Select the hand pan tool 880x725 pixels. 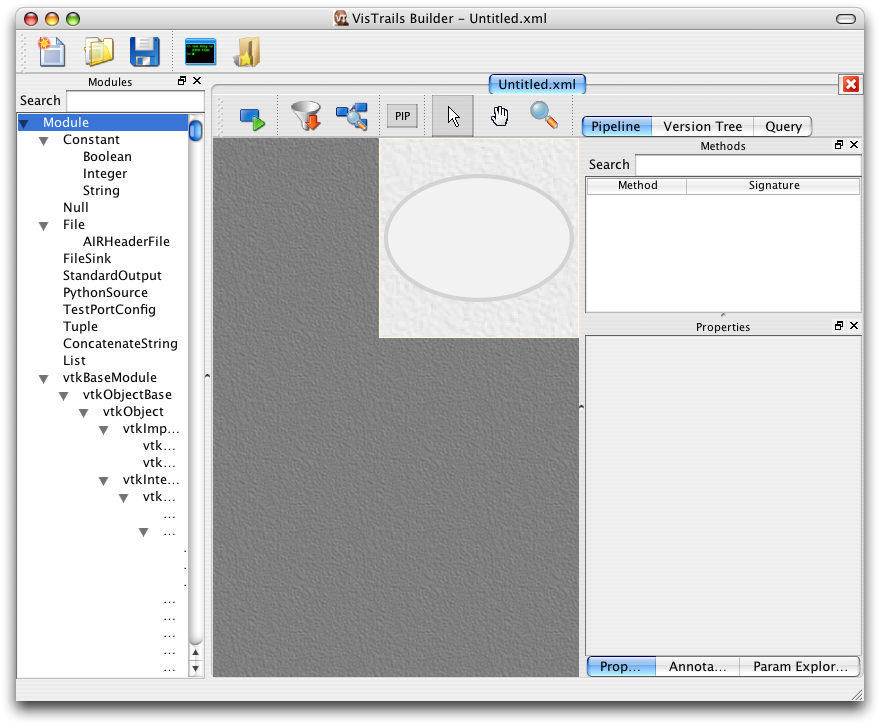point(500,116)
